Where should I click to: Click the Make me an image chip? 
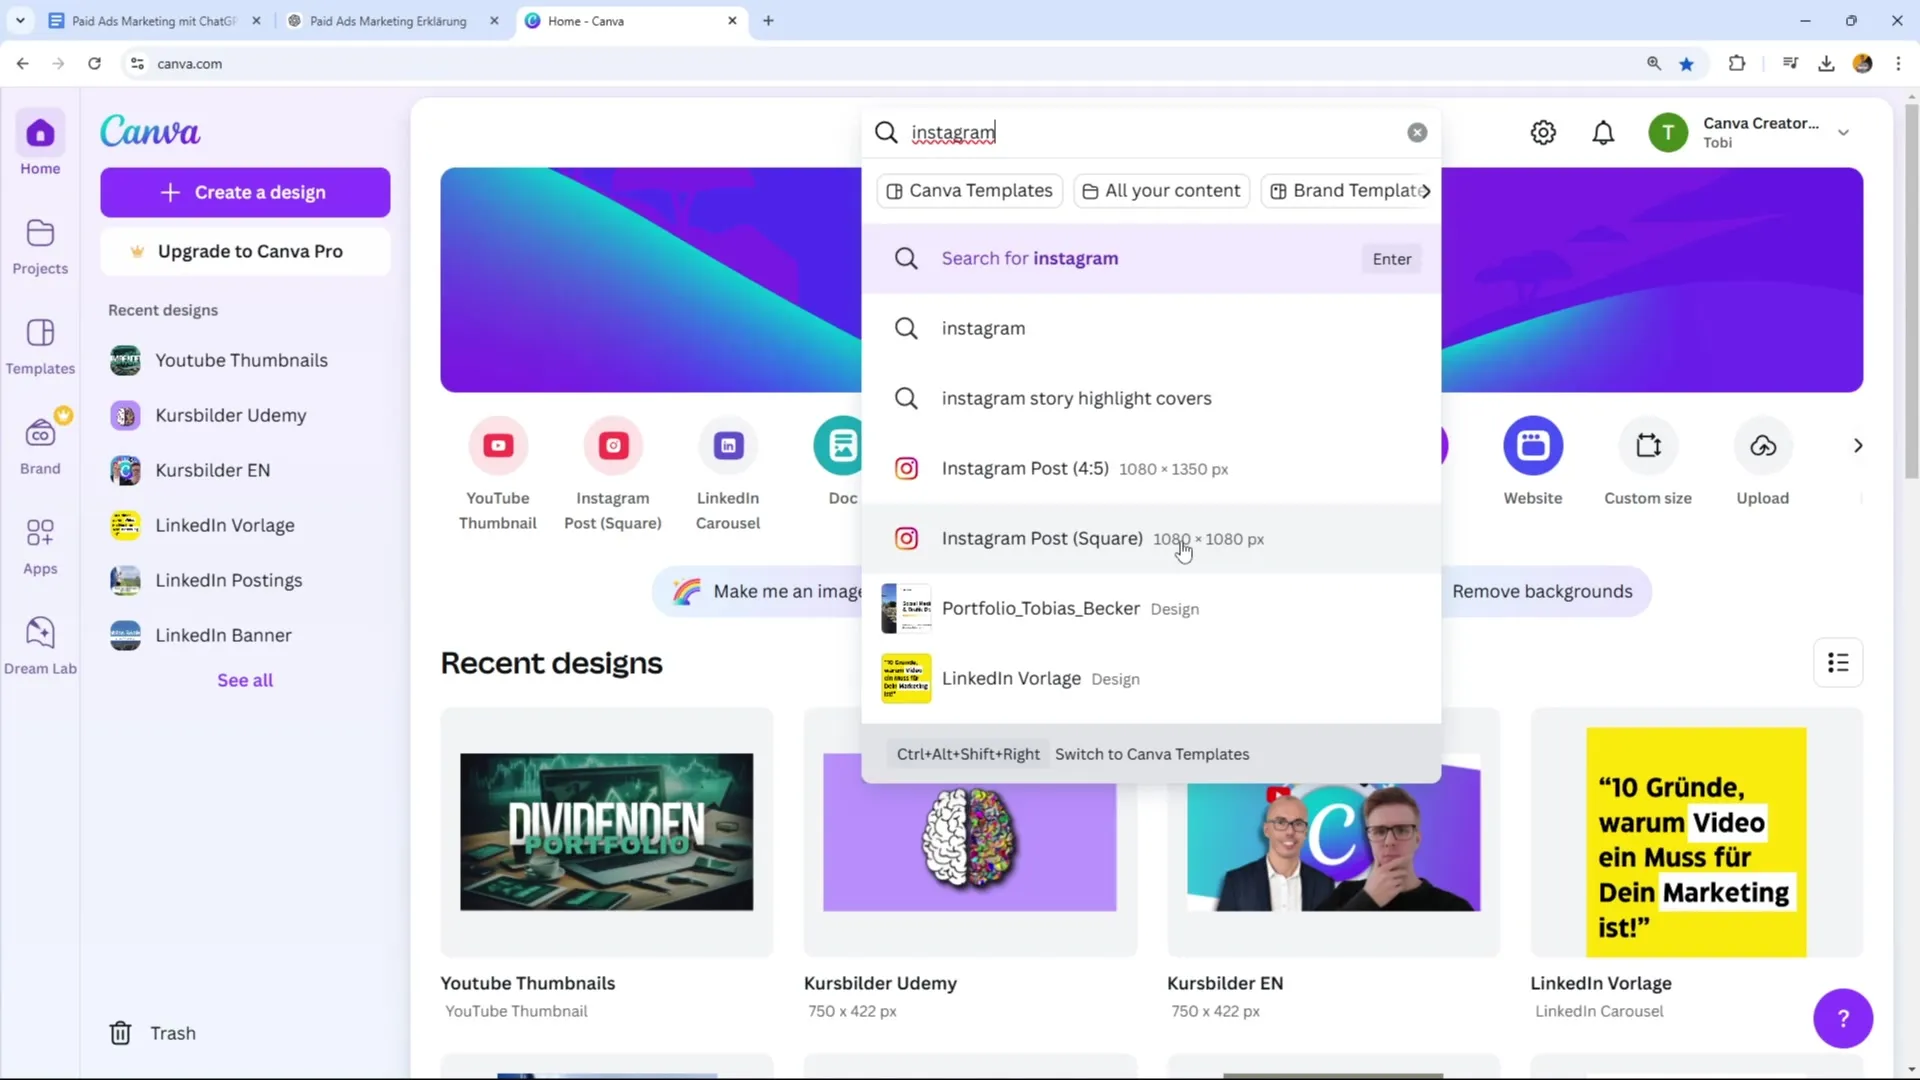[758, 591]
